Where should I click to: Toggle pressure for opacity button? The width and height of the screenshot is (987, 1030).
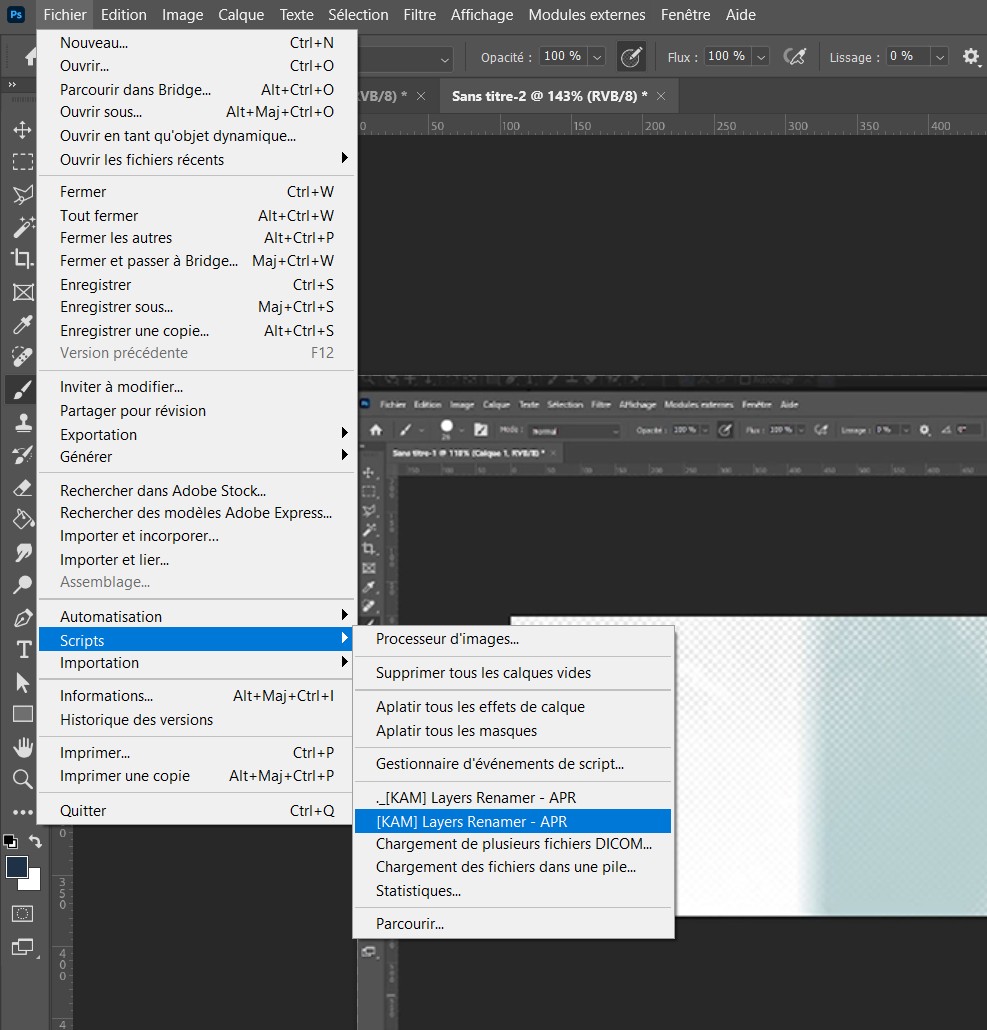point(631,57)
